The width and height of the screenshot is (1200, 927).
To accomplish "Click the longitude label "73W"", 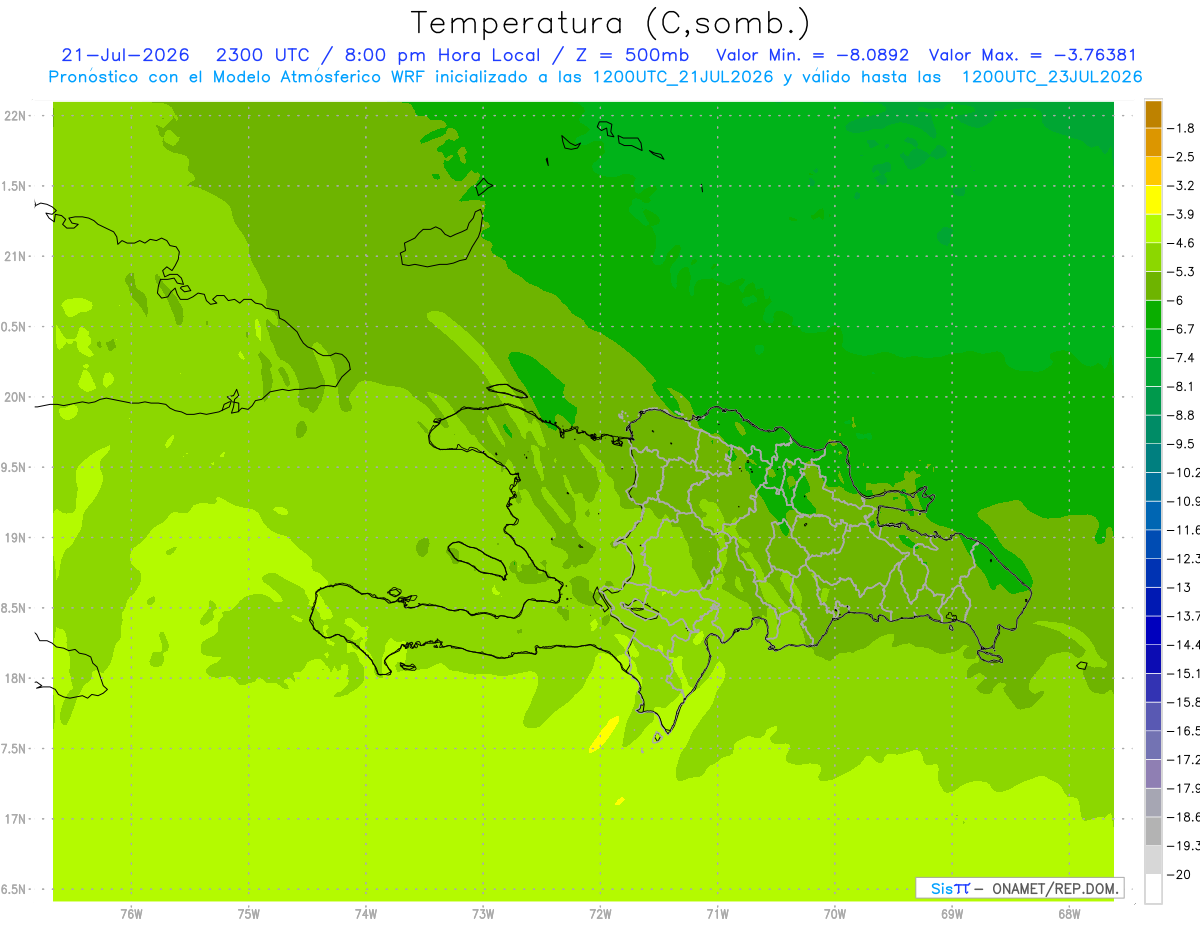I will click(x=483, y=913).
